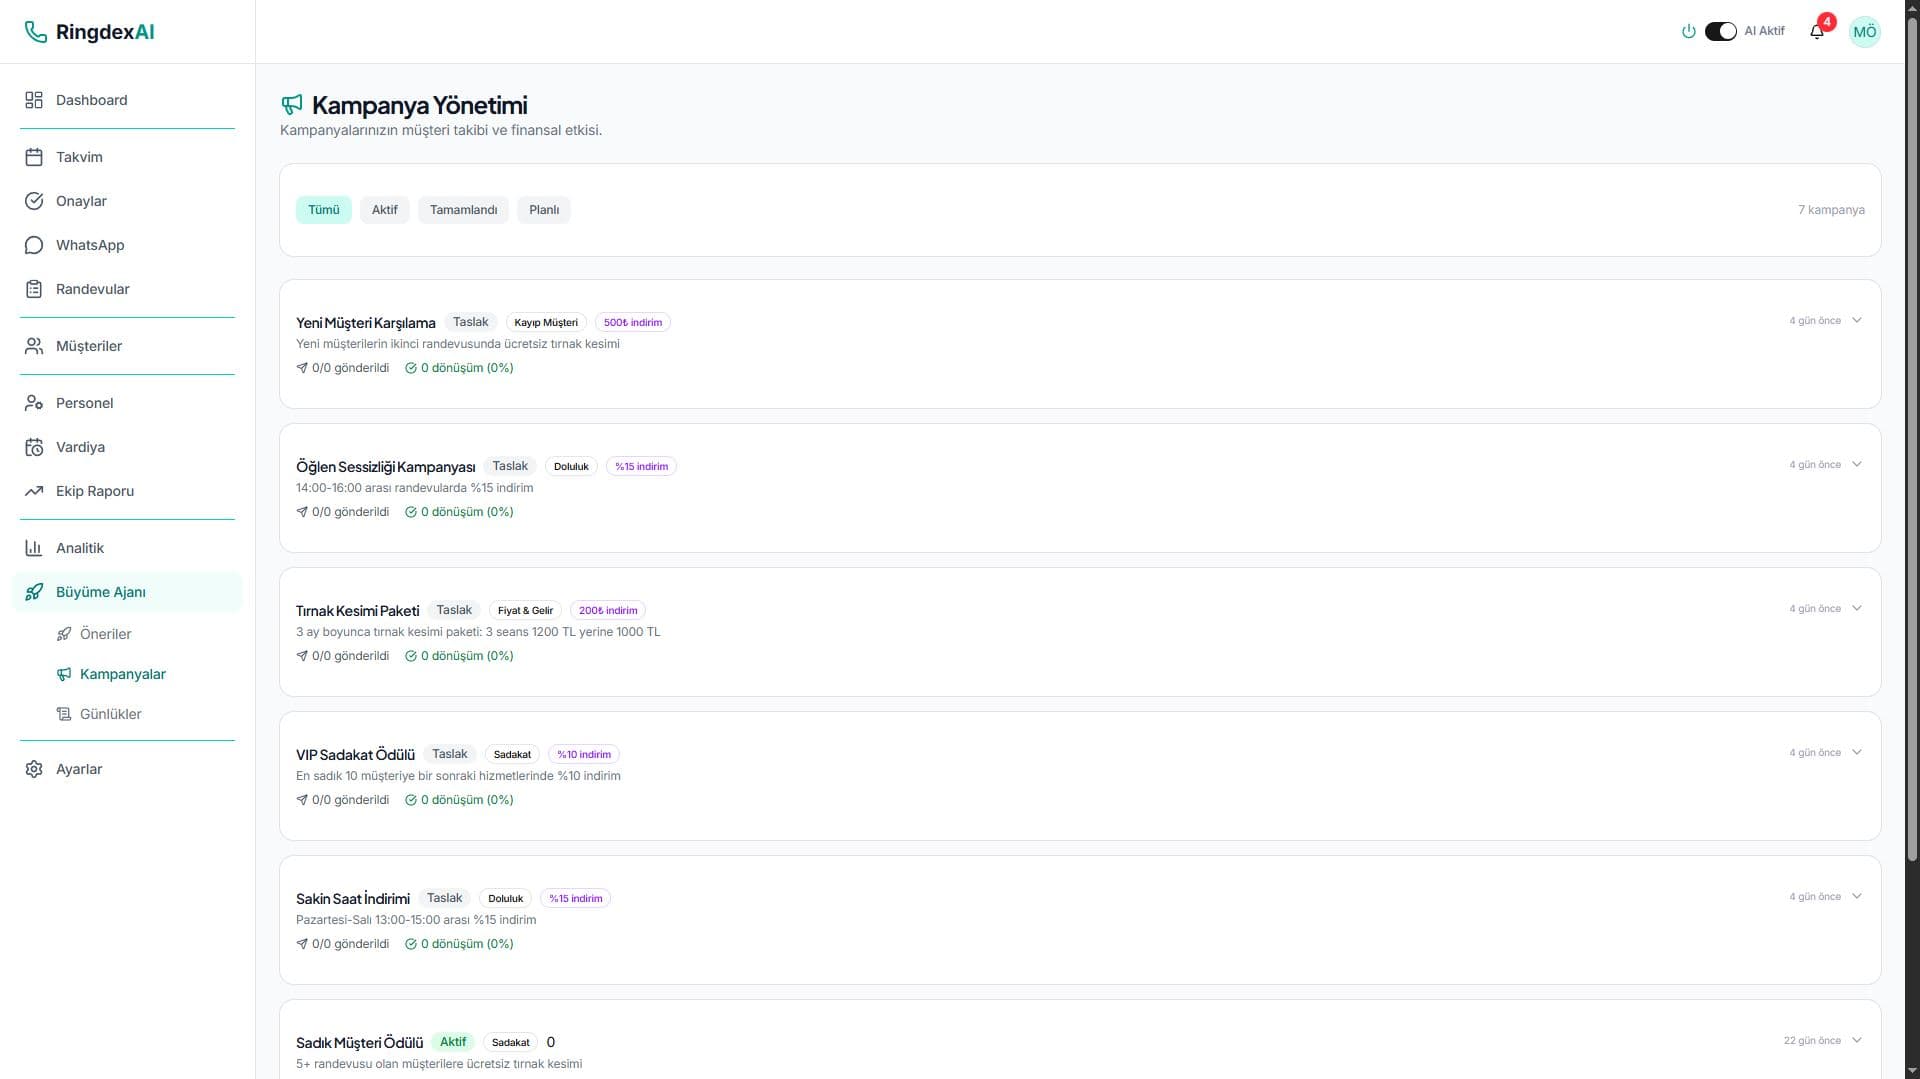Open Randevular in the sidebar
The height and width of the screenshot is (1079, 1920).
127,289
